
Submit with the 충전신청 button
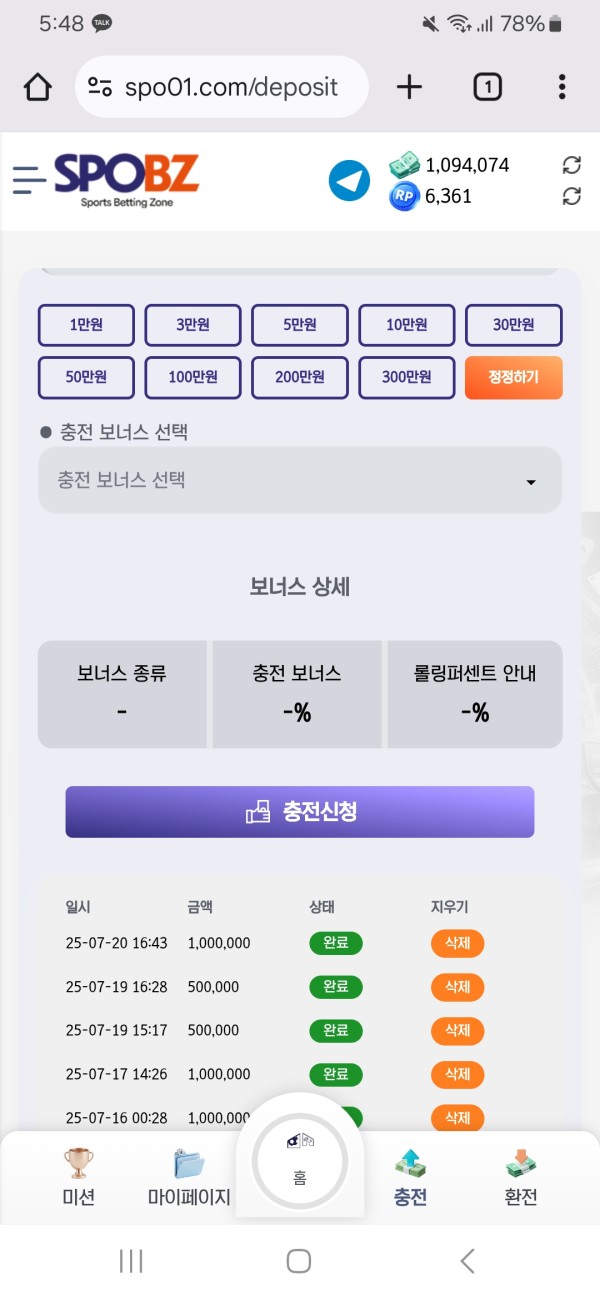tap(300, 811)
